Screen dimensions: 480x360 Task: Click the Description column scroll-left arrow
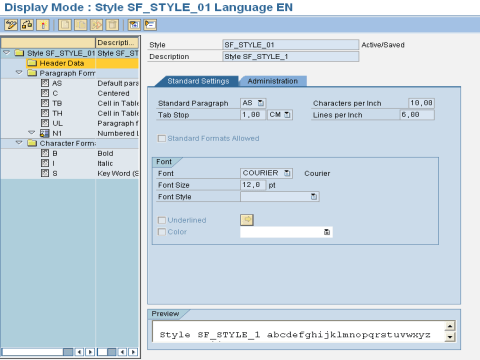pos(122,352)
